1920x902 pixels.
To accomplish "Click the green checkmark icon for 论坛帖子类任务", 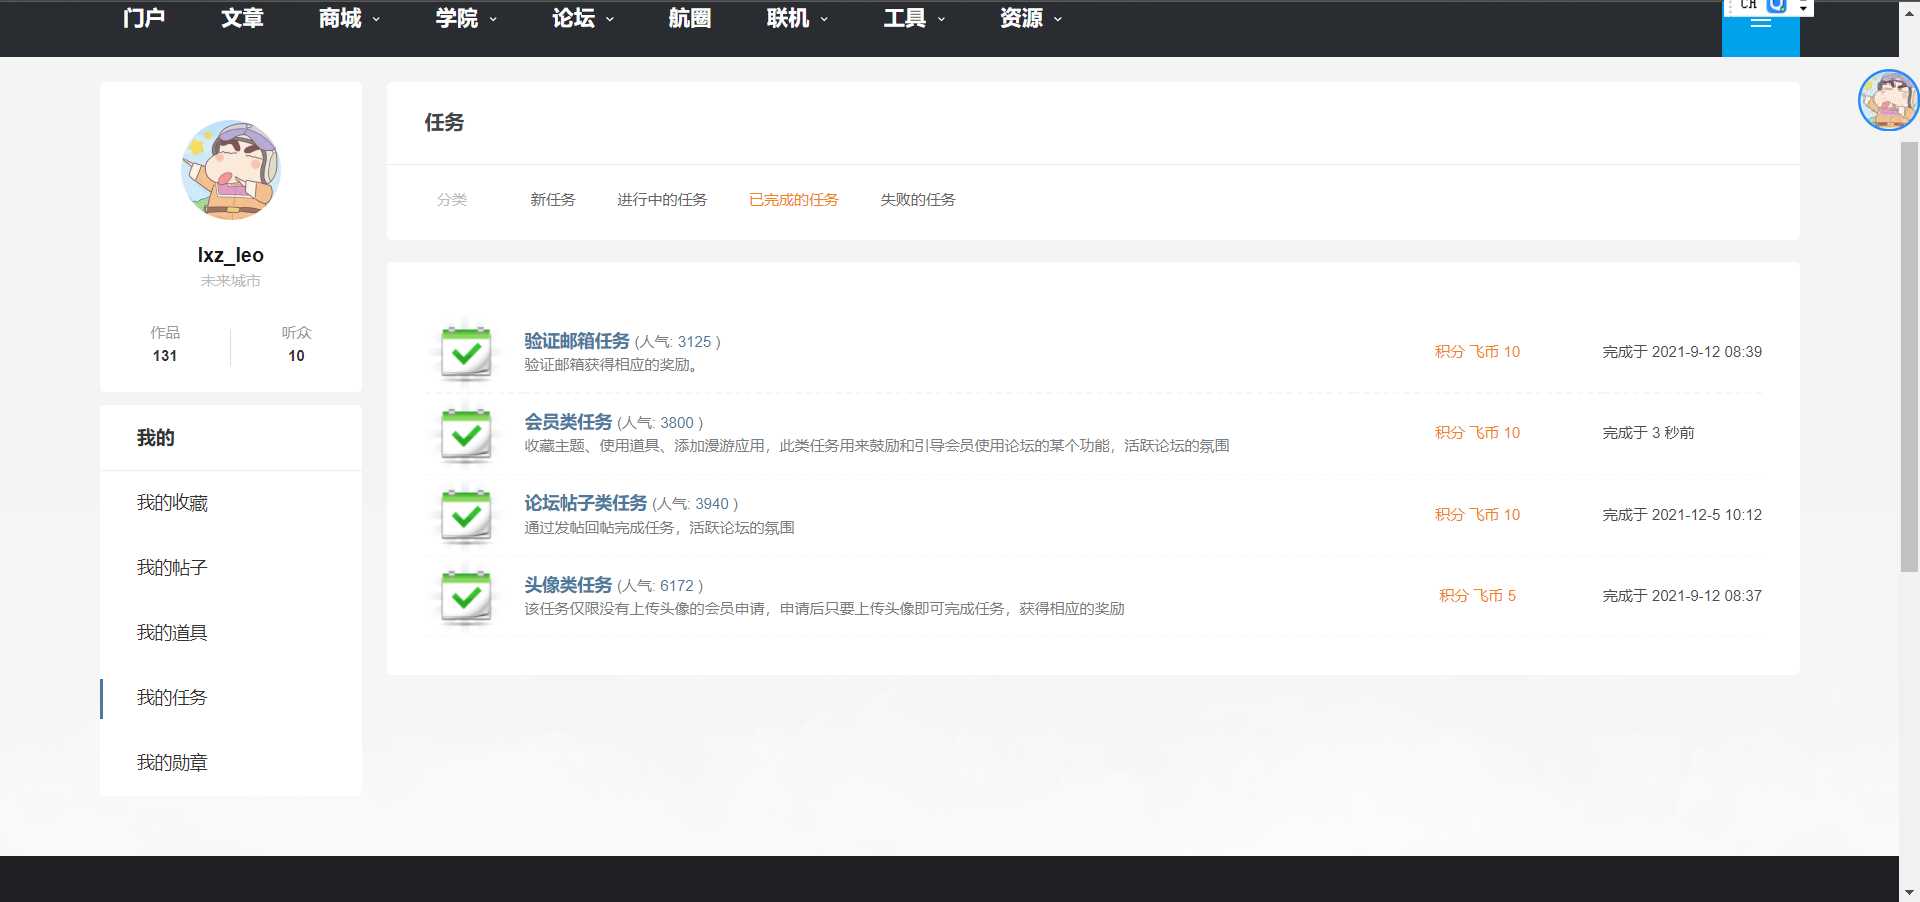I will click(466, 515).
